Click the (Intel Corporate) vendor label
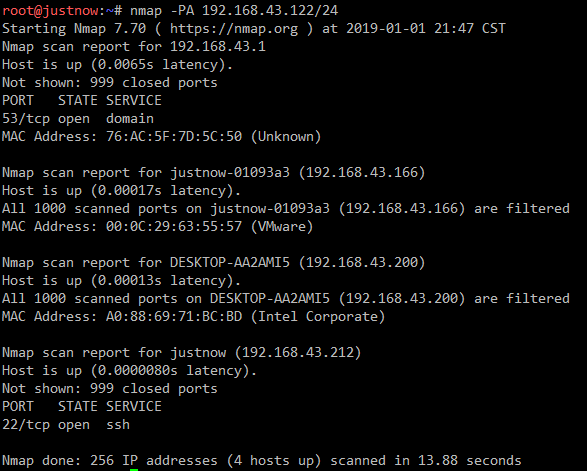The width and height of the screenshot is (587, 471). 318,317
